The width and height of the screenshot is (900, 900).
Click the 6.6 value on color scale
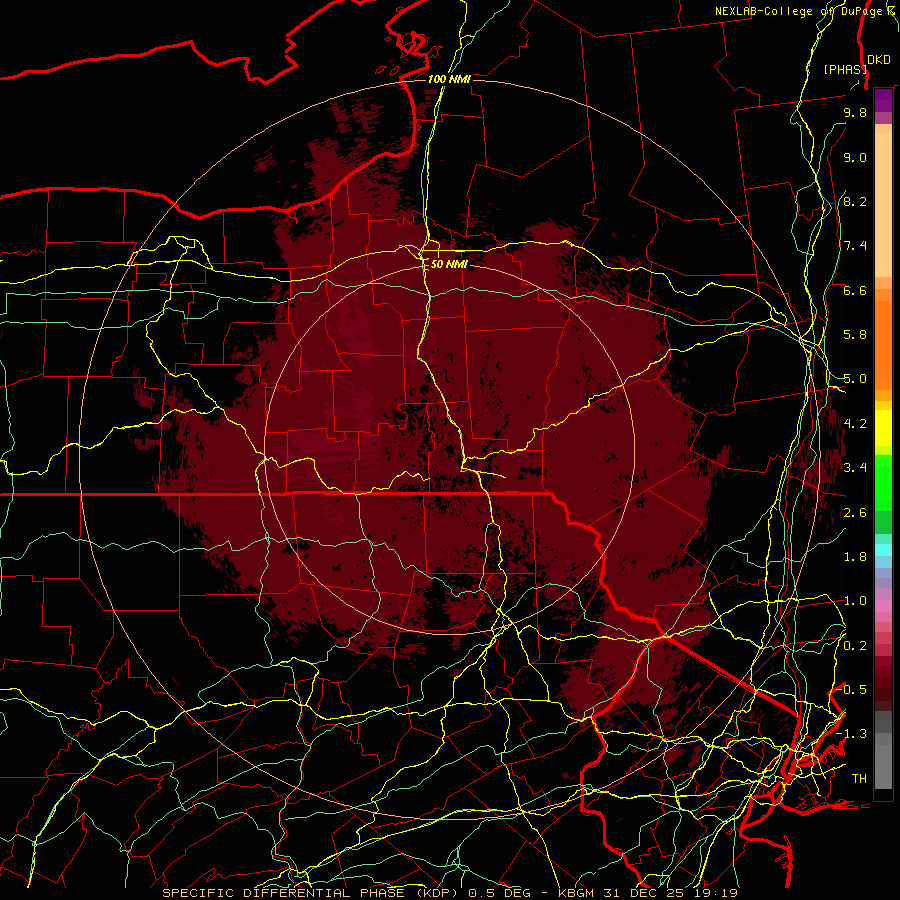coord(855,290)
